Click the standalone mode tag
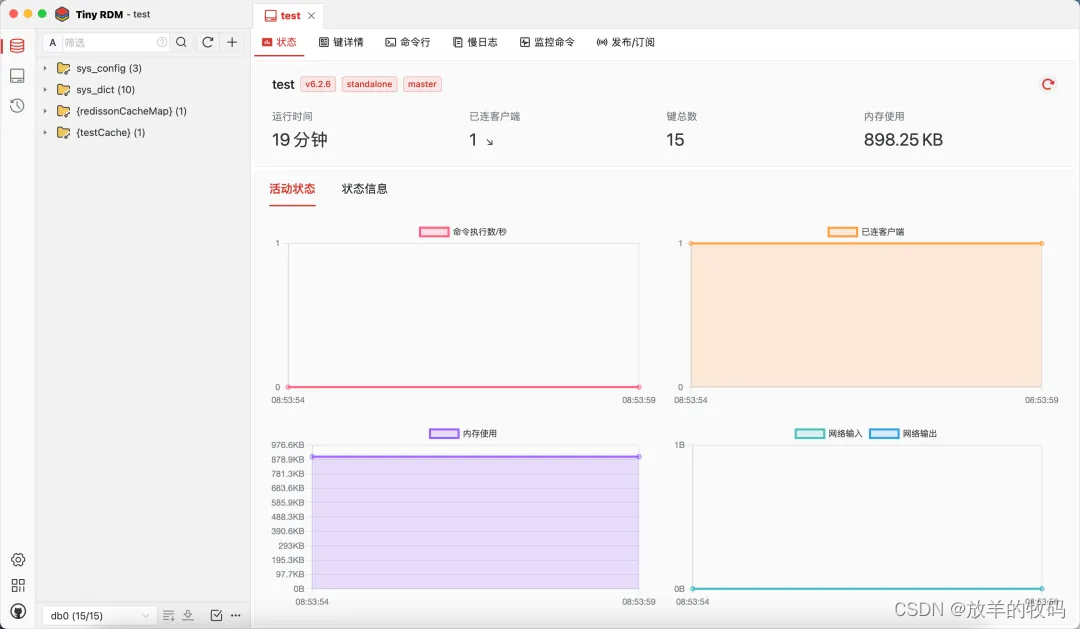 point(369,84)
